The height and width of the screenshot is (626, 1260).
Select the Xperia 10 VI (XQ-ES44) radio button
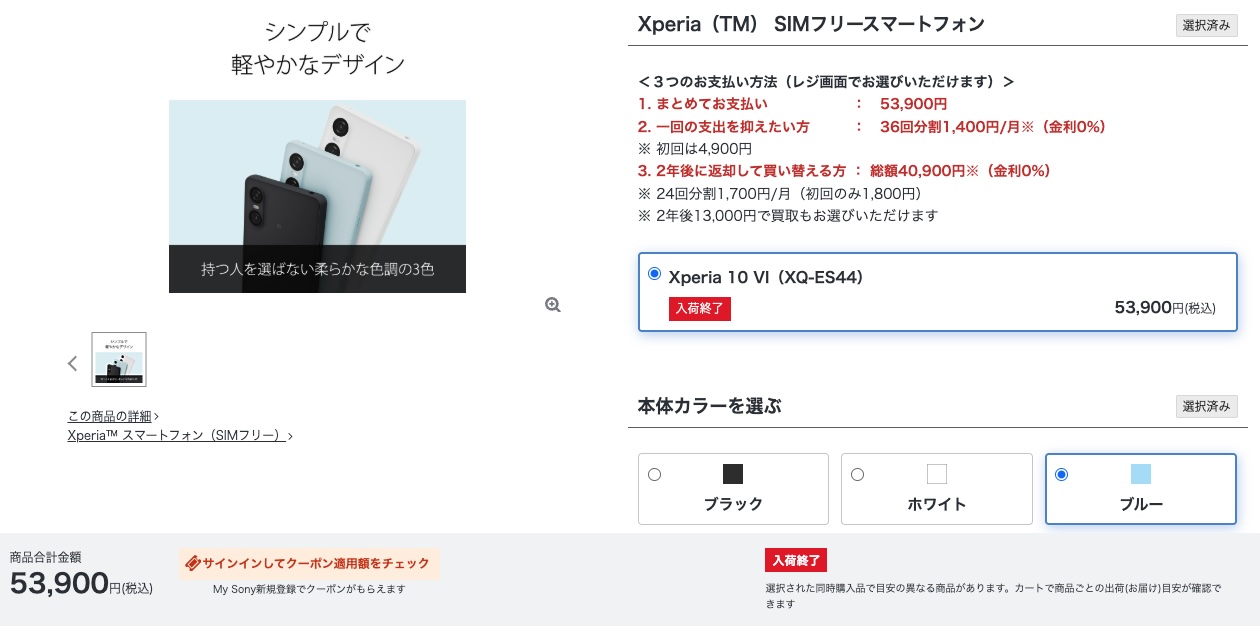point(654,274)
